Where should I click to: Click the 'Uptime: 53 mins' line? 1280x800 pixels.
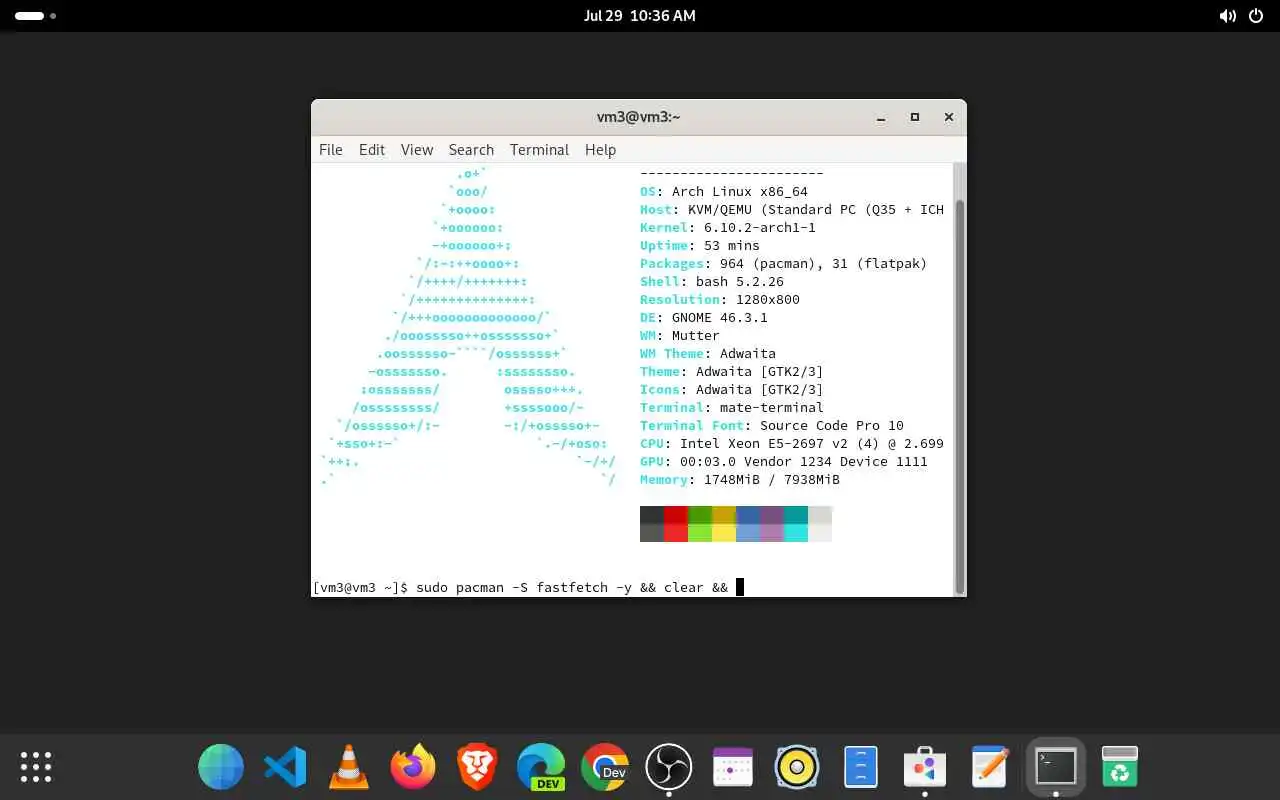(x=700, y=245)
